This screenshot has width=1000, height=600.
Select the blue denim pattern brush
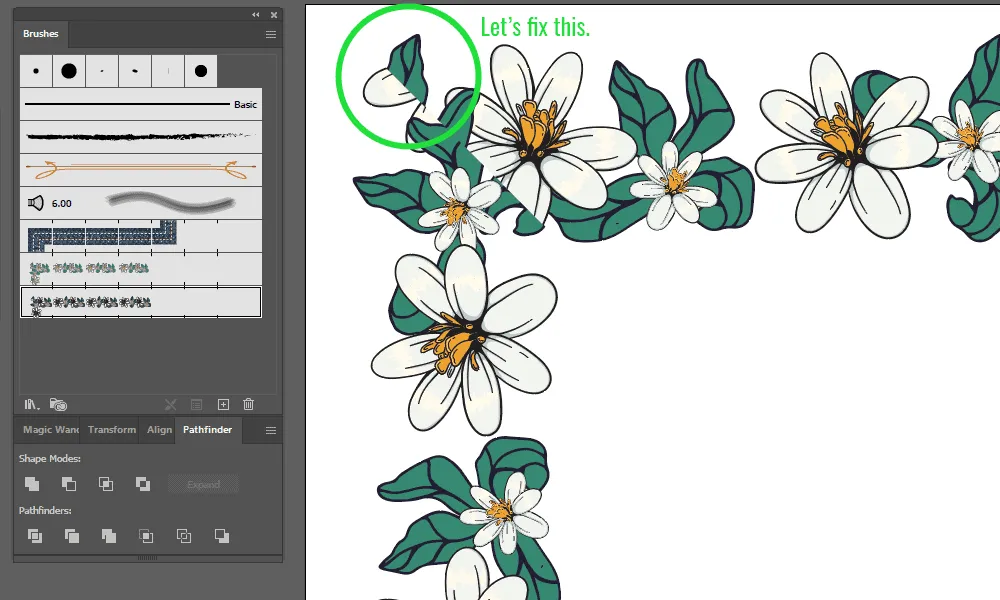coord(141,236)
